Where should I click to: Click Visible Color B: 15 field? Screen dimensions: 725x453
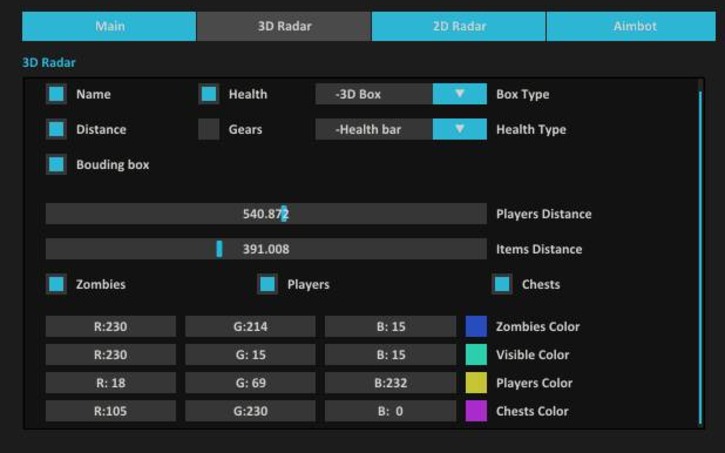click(390, 355)
